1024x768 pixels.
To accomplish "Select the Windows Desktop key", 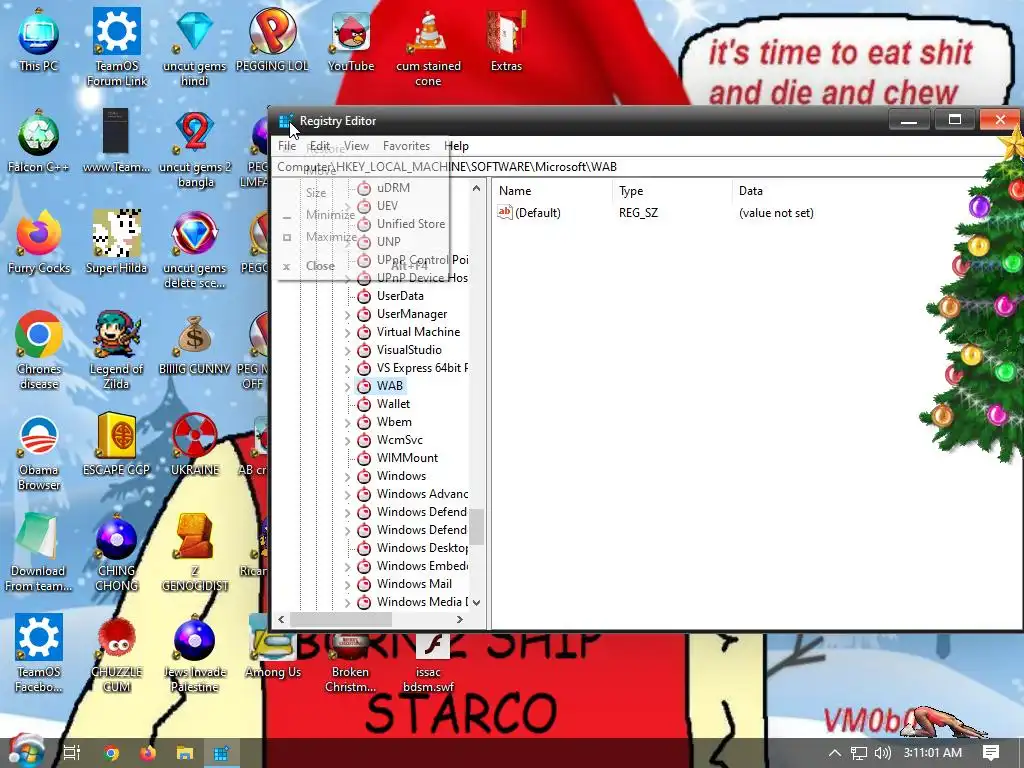I will [x=422, y=548].
